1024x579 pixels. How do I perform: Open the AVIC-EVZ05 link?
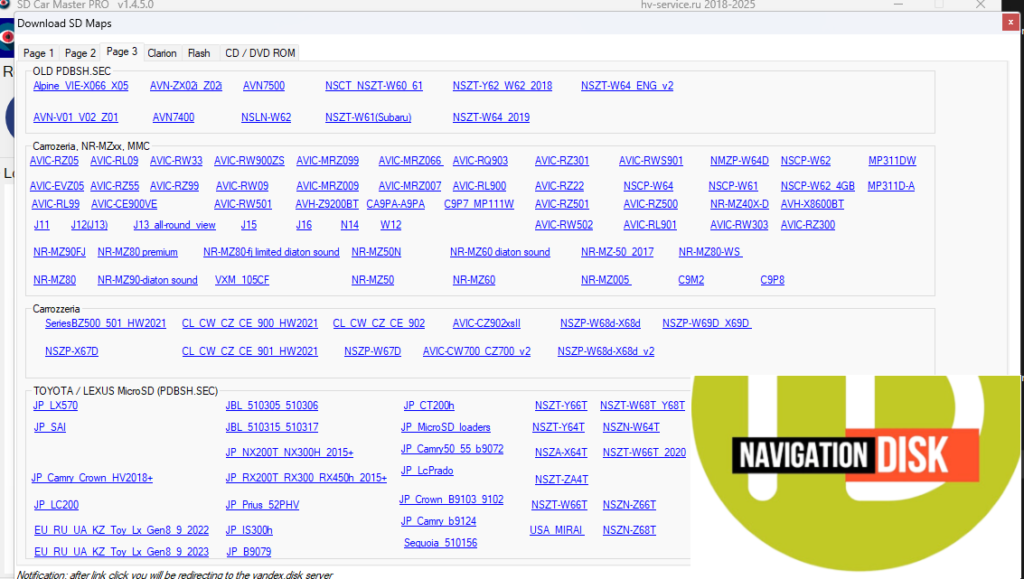click(57, 186)
